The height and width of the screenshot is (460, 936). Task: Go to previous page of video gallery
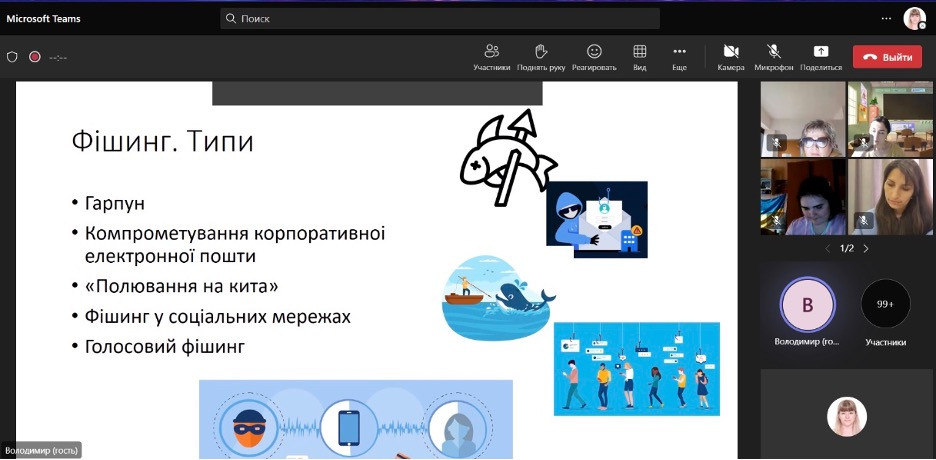827,249
